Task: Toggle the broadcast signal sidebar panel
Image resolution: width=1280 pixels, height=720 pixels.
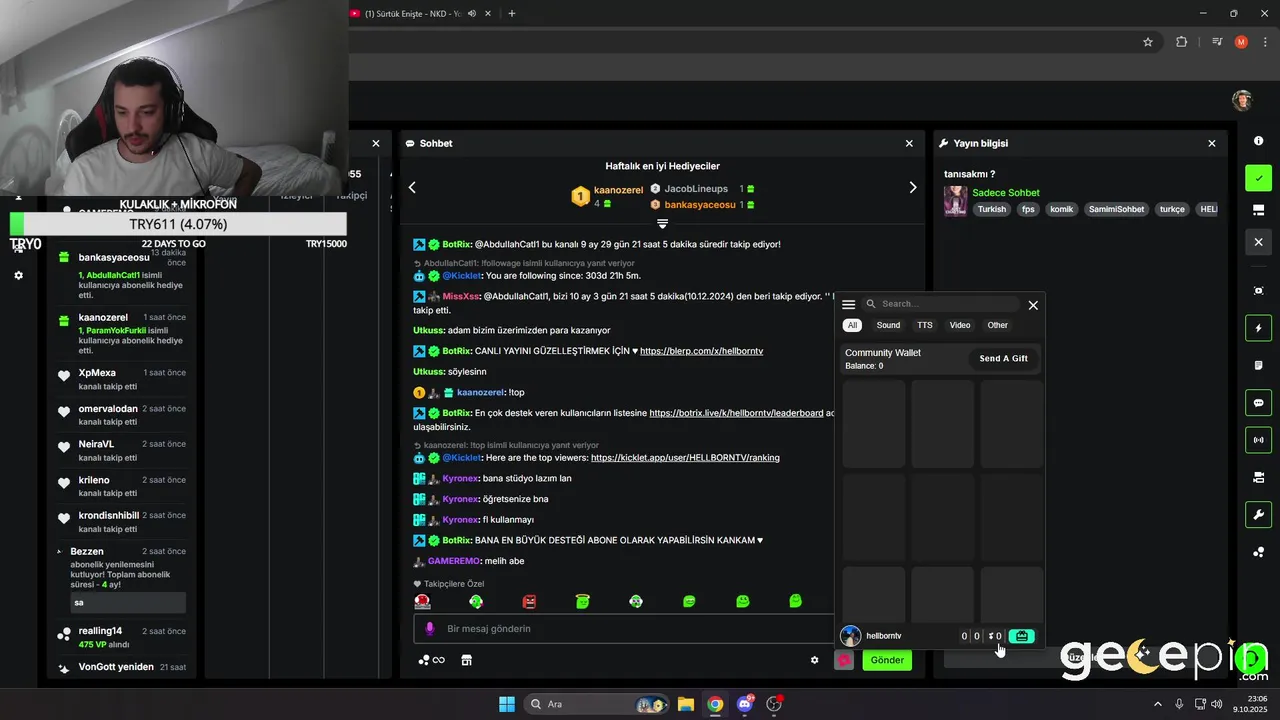Action: tap(1258, 440)
